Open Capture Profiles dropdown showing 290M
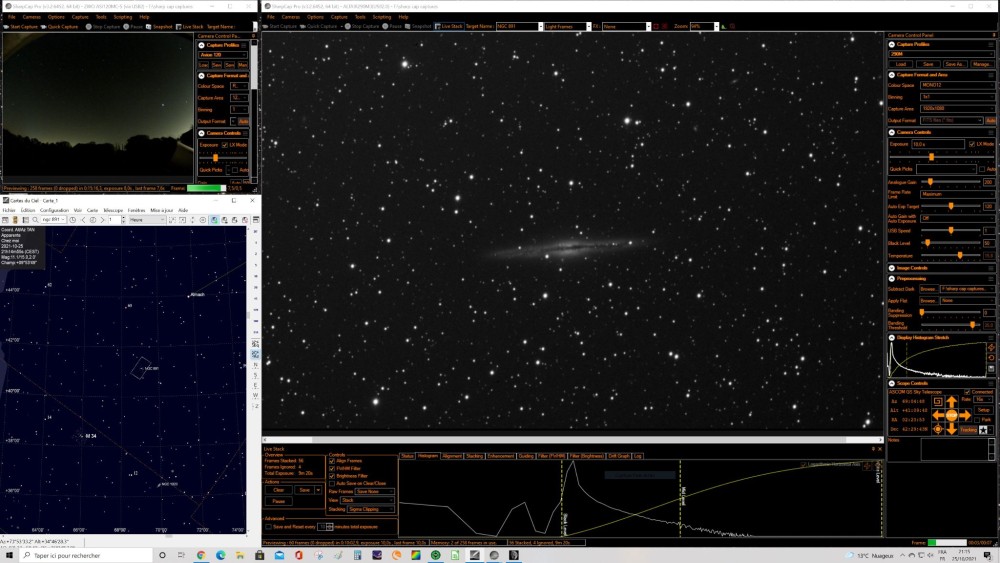Screen dimensions: 1000x563 (941, 54)
